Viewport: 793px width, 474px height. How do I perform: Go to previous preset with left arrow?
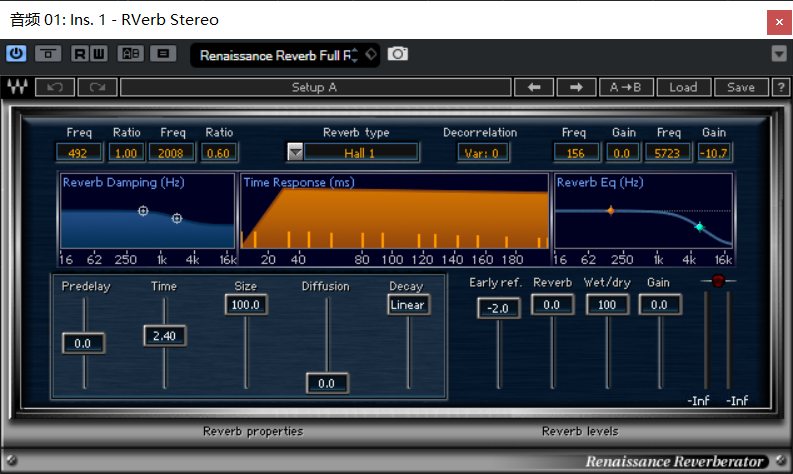tap(534, 87)
